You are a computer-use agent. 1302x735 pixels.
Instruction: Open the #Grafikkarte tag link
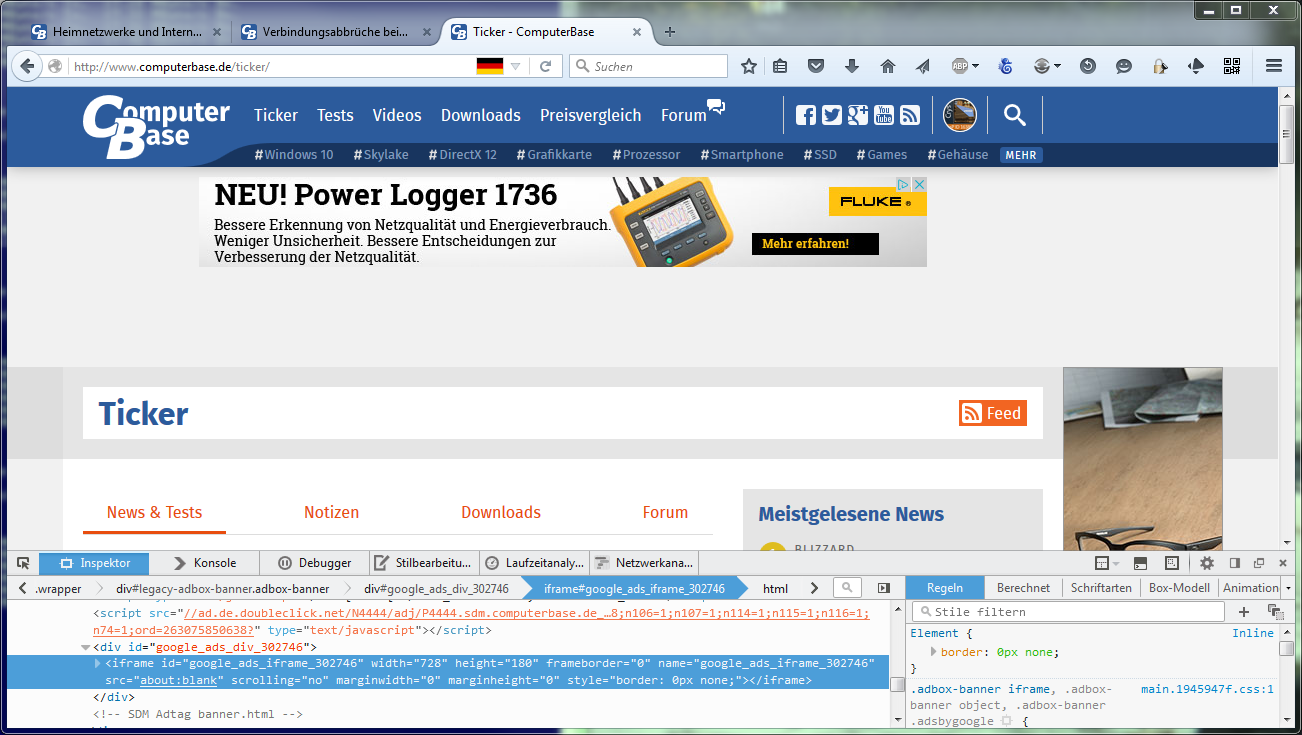554,155
